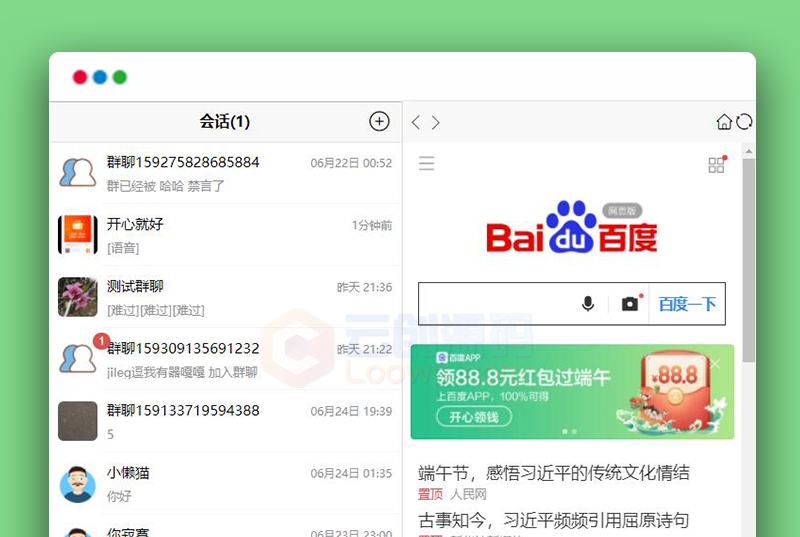Image resolution: width=800 pixels, height=537 pixels.
Task: Click the 你好 message preview
Action: coord(119,496)
